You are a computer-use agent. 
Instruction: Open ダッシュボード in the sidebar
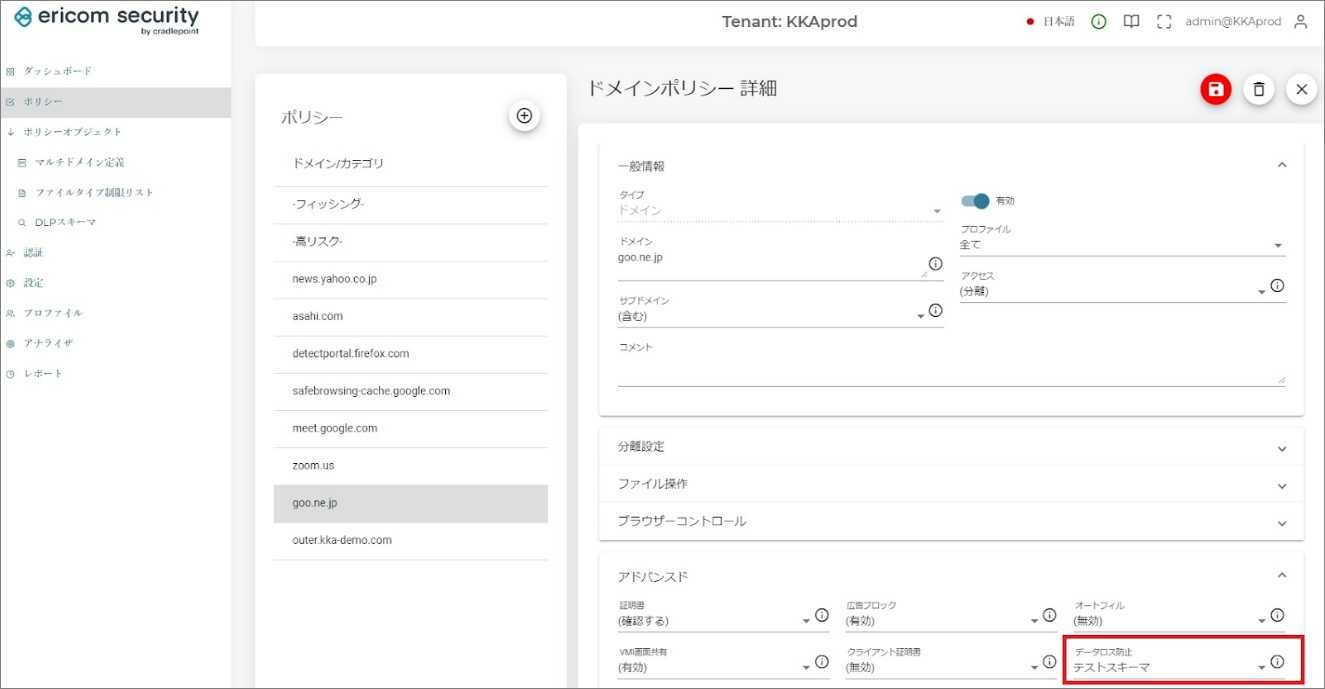point(58,71)
